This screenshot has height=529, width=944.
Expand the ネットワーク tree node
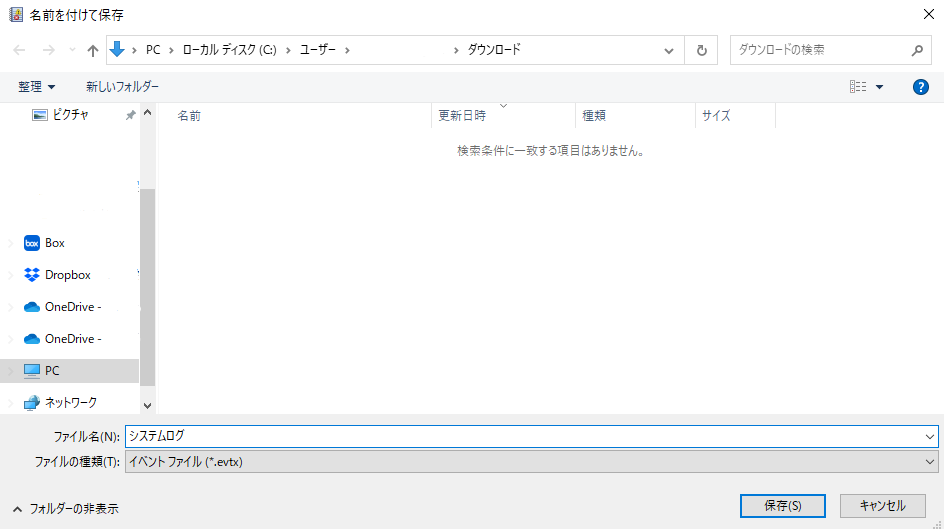(x=10, y=403)
